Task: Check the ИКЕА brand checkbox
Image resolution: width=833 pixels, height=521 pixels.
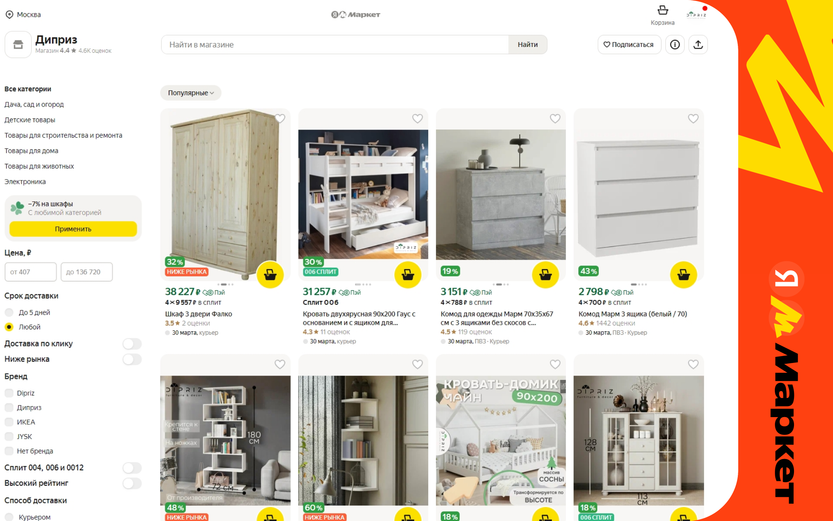Action: pyautogui.click(x=9, y=422)
